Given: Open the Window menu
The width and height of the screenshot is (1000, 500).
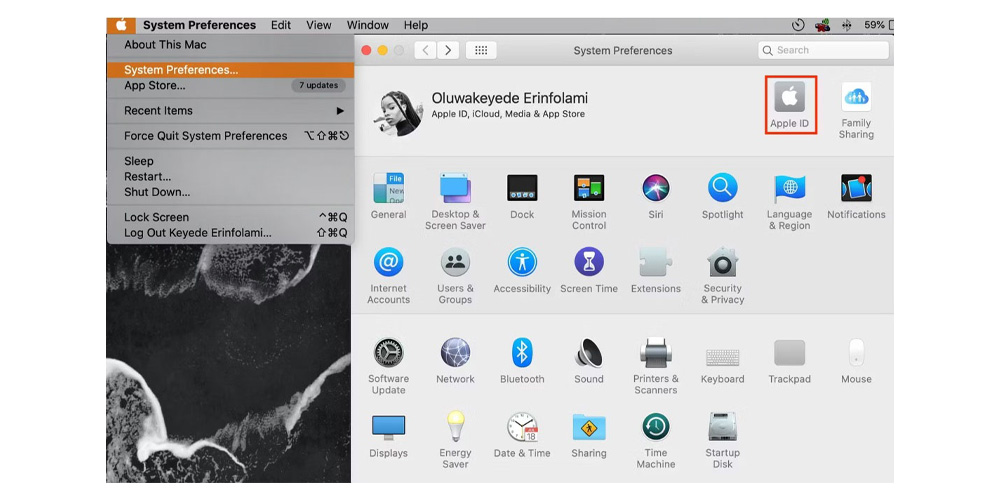Looking at the screenshot, I should tap(367, 25).
